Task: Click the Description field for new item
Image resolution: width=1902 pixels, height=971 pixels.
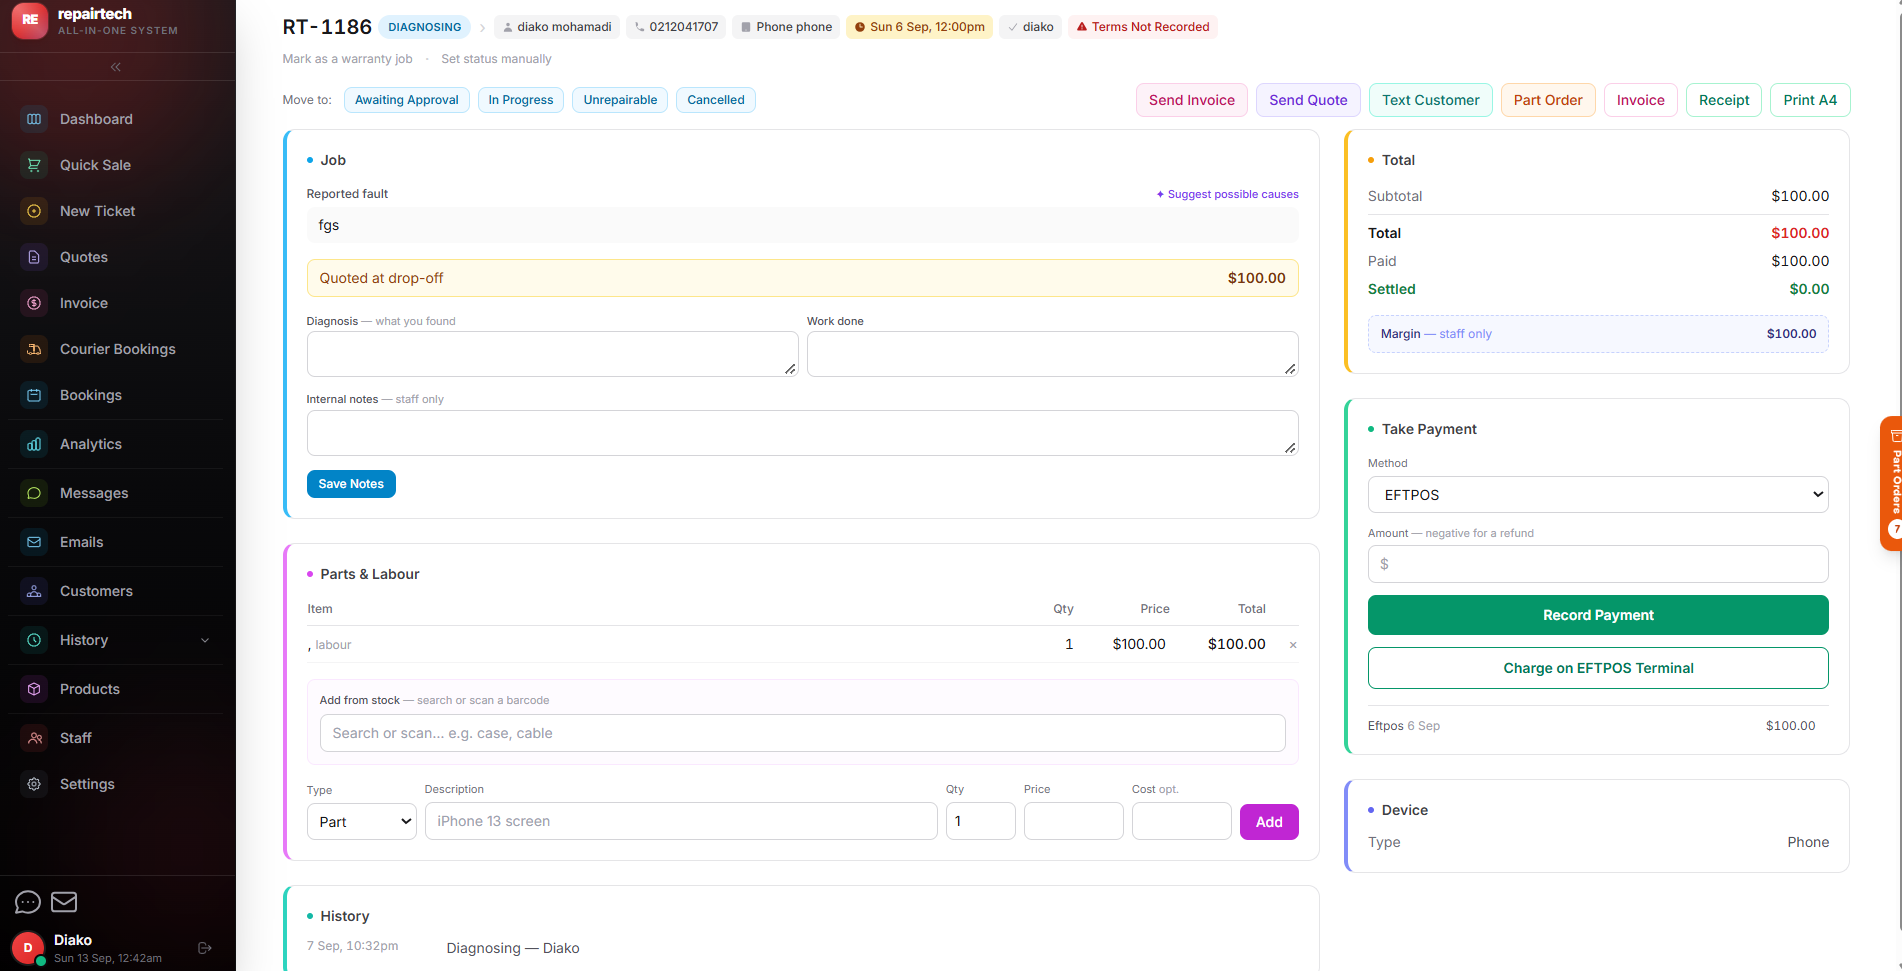Action: 681,821
